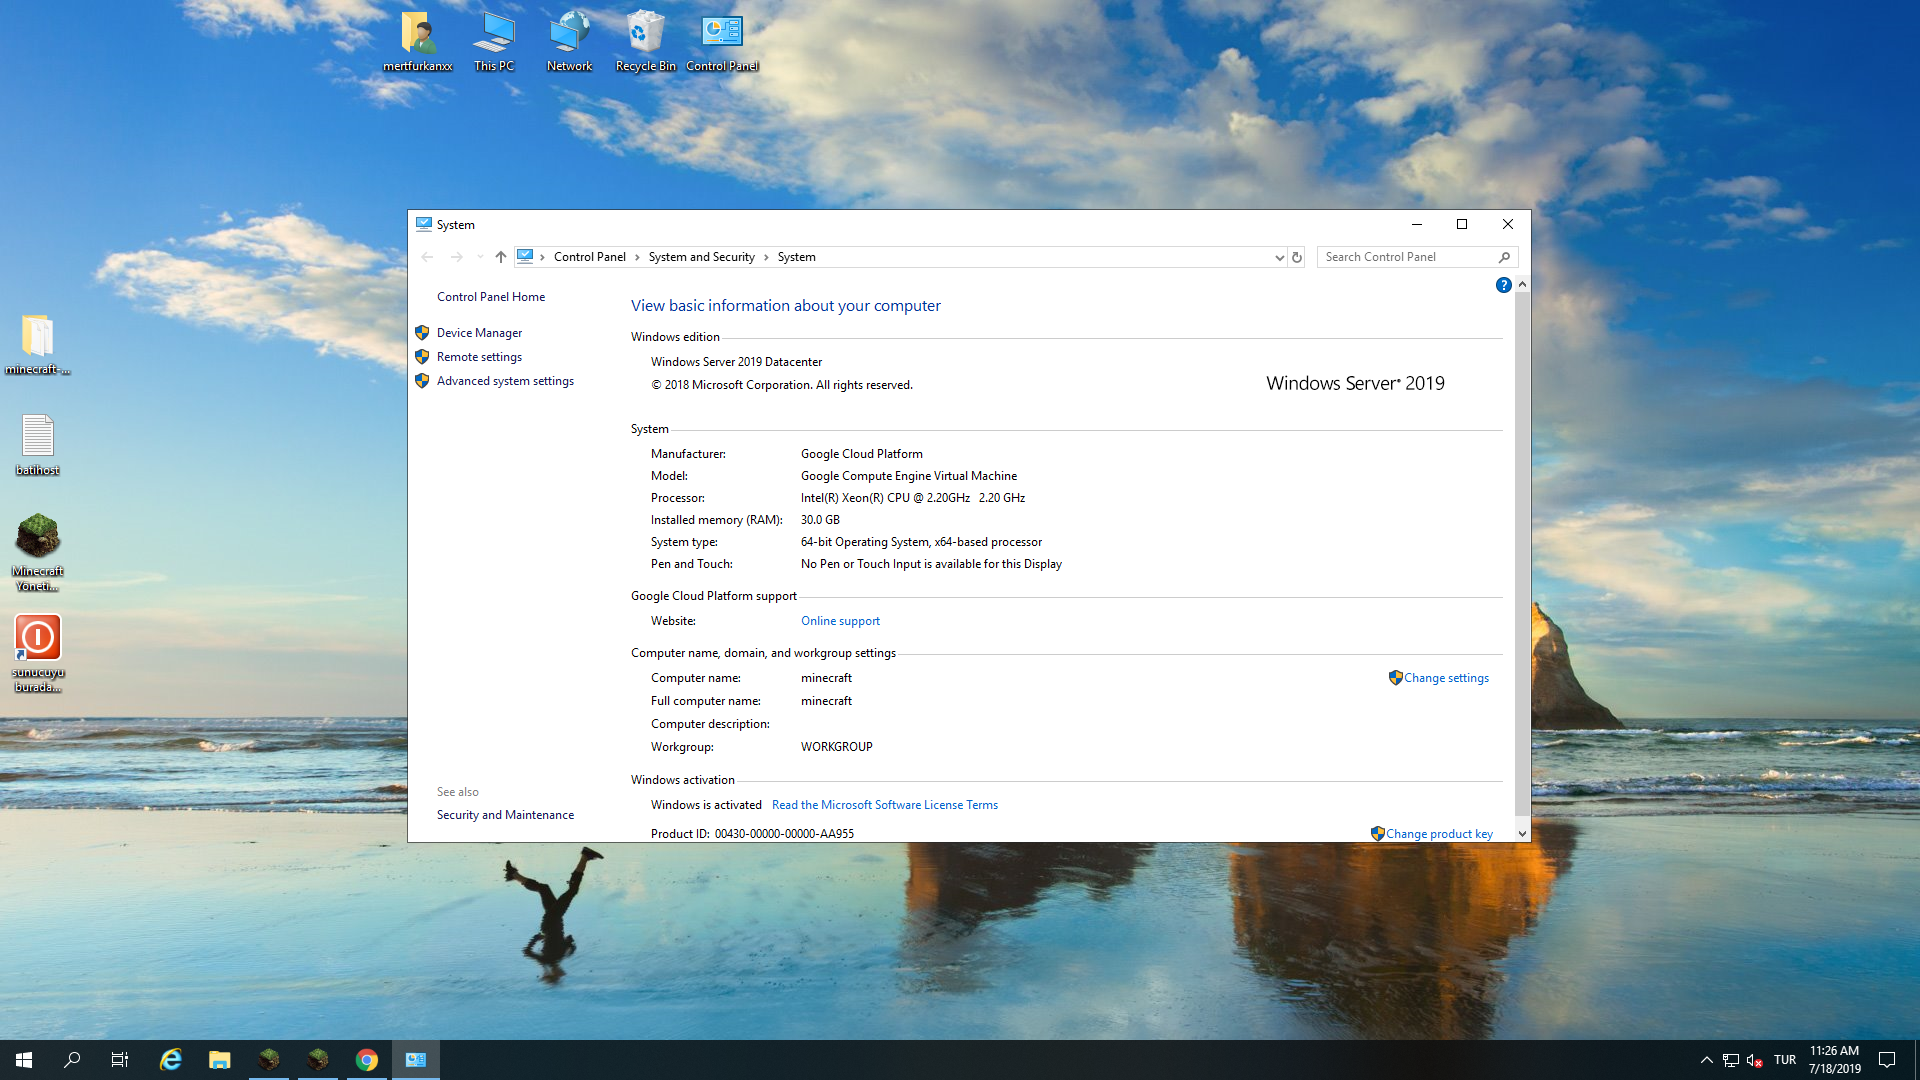1920x1080 pixels.
Task: Go up one level with up arrow
Action: (501, 257)
